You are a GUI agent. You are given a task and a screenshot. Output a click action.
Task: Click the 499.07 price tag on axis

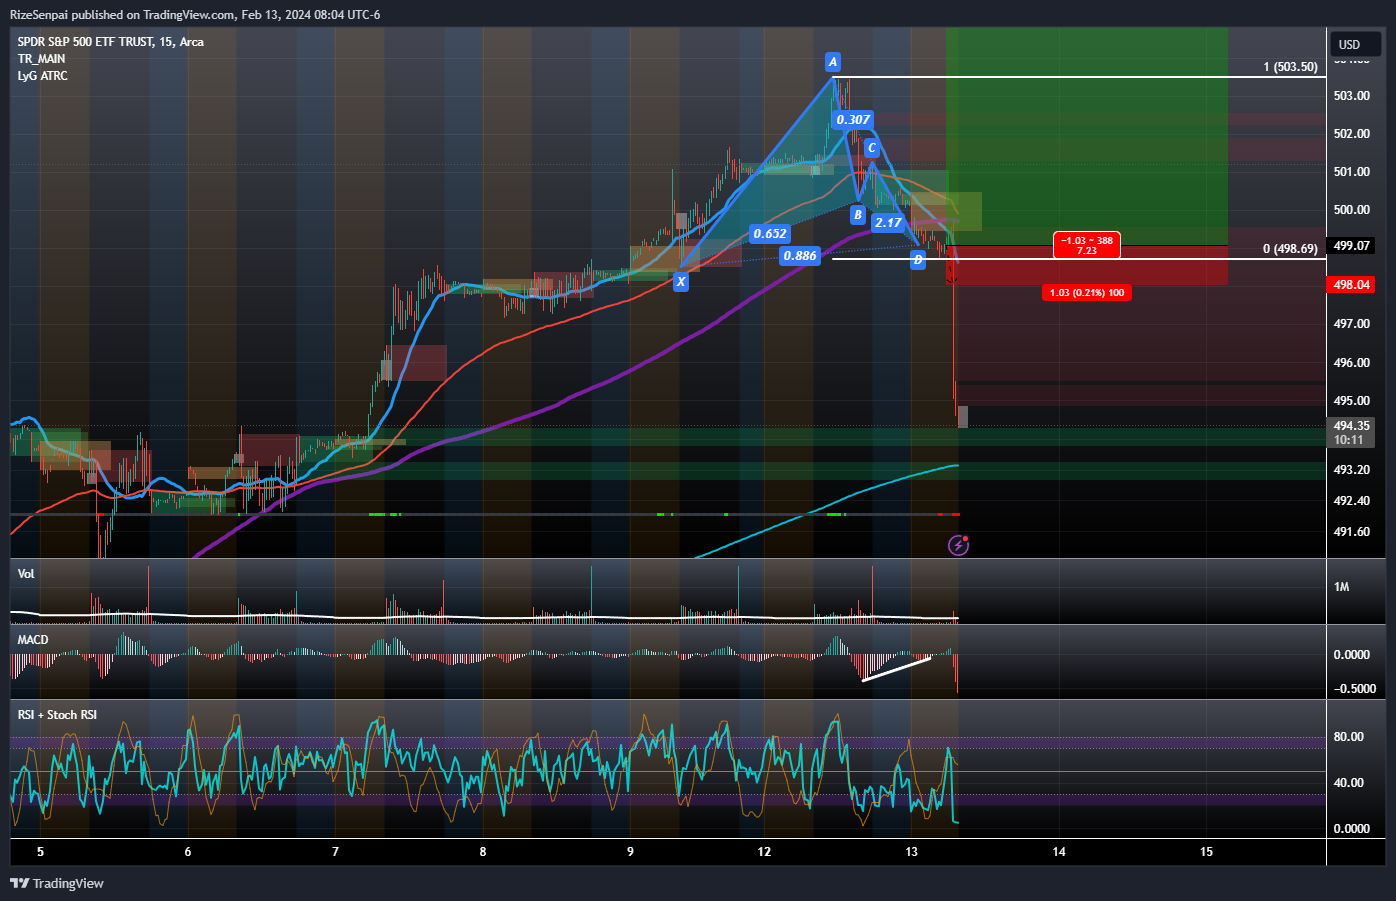[x=1351, y=246]
